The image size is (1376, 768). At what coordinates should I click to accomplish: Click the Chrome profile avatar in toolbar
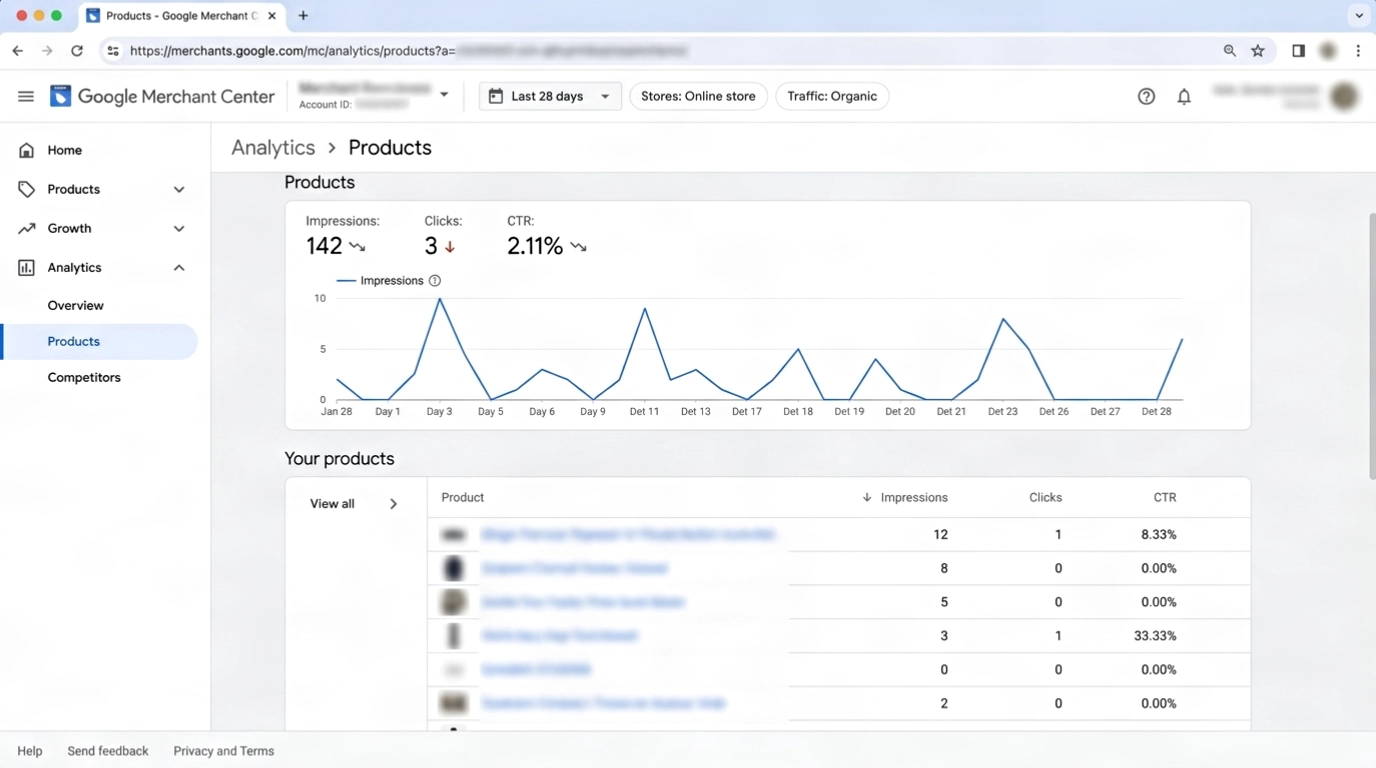coord(1328,51)
